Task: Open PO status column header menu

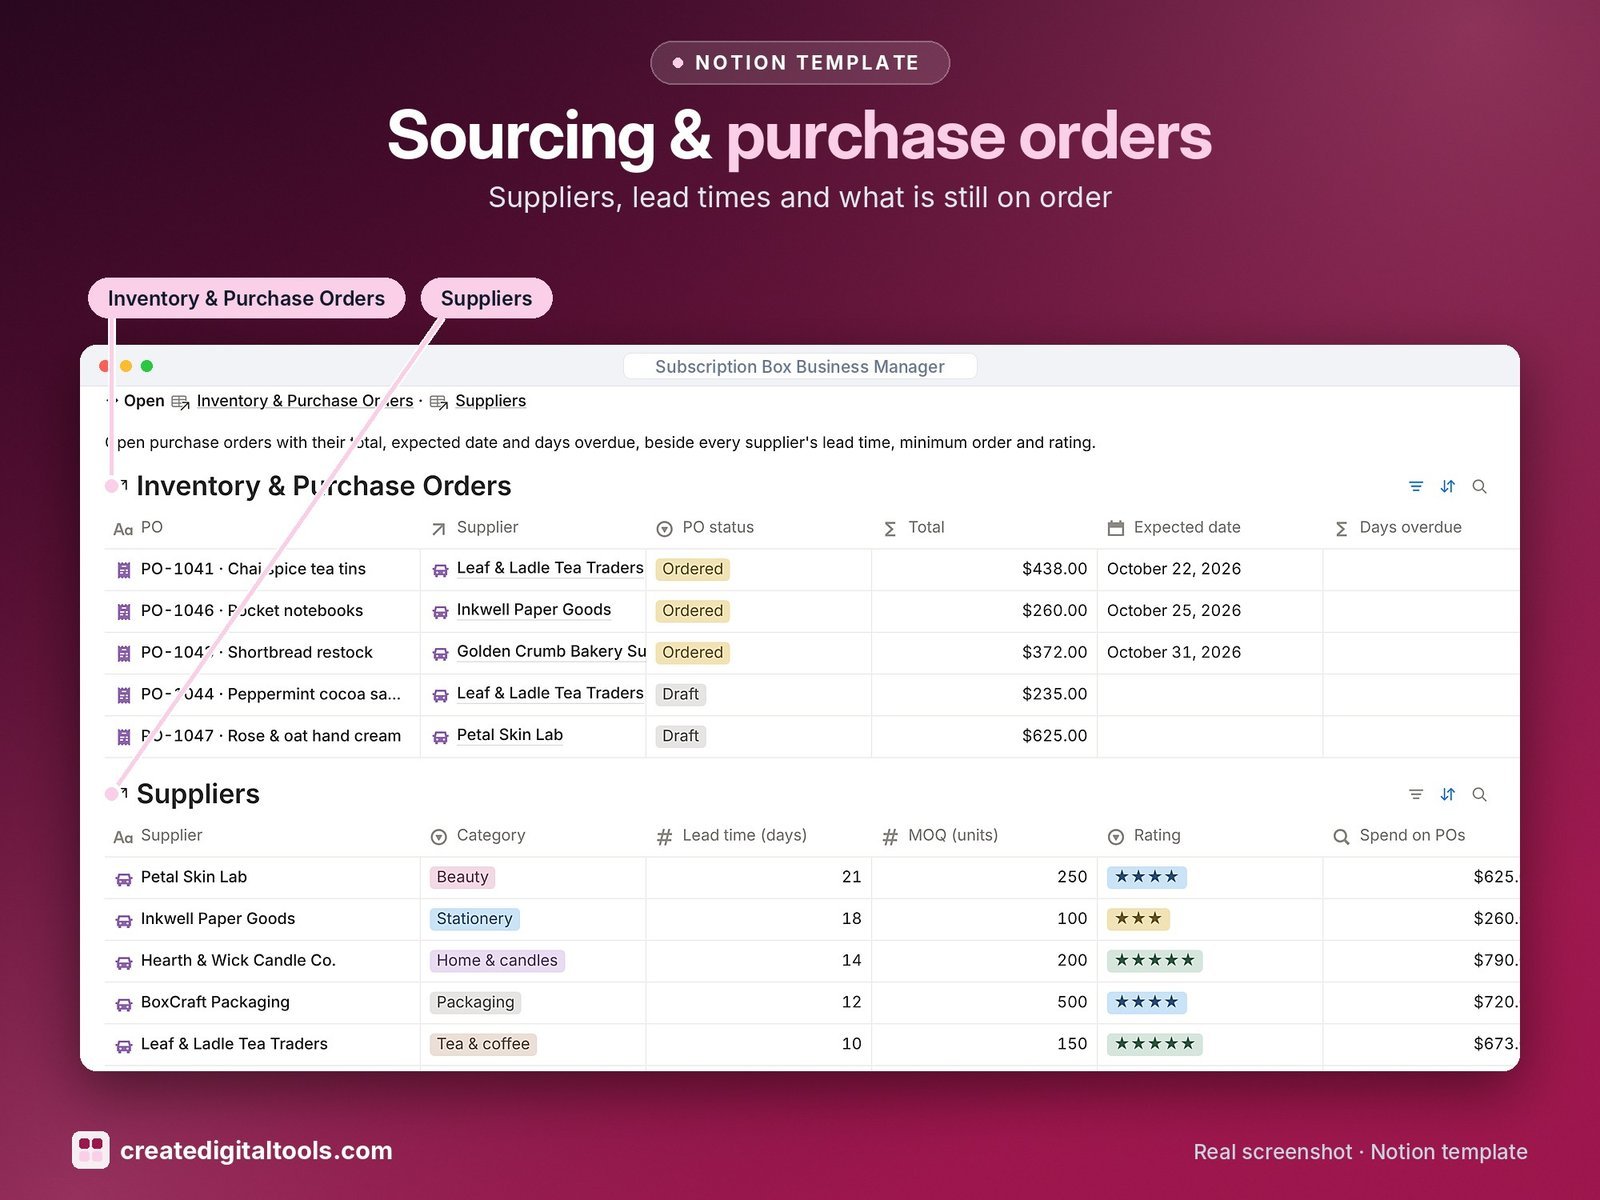Action: (705, 528)
